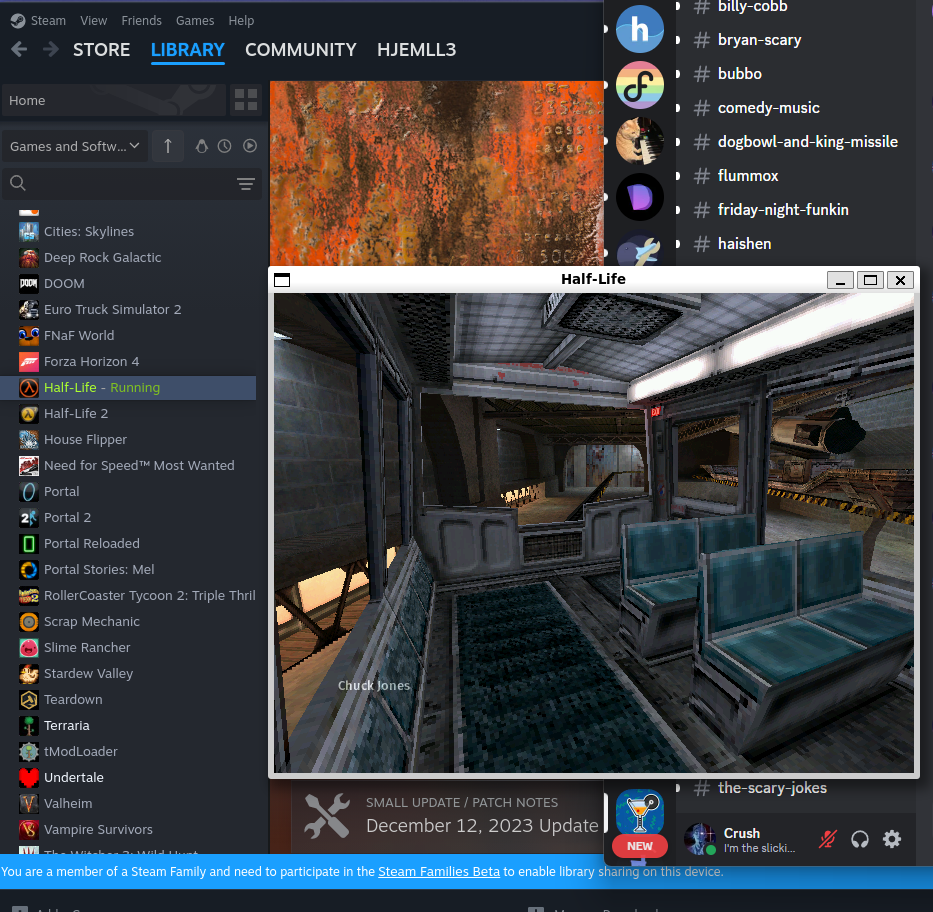Switch to the STORE tab

tap(102, 49)
